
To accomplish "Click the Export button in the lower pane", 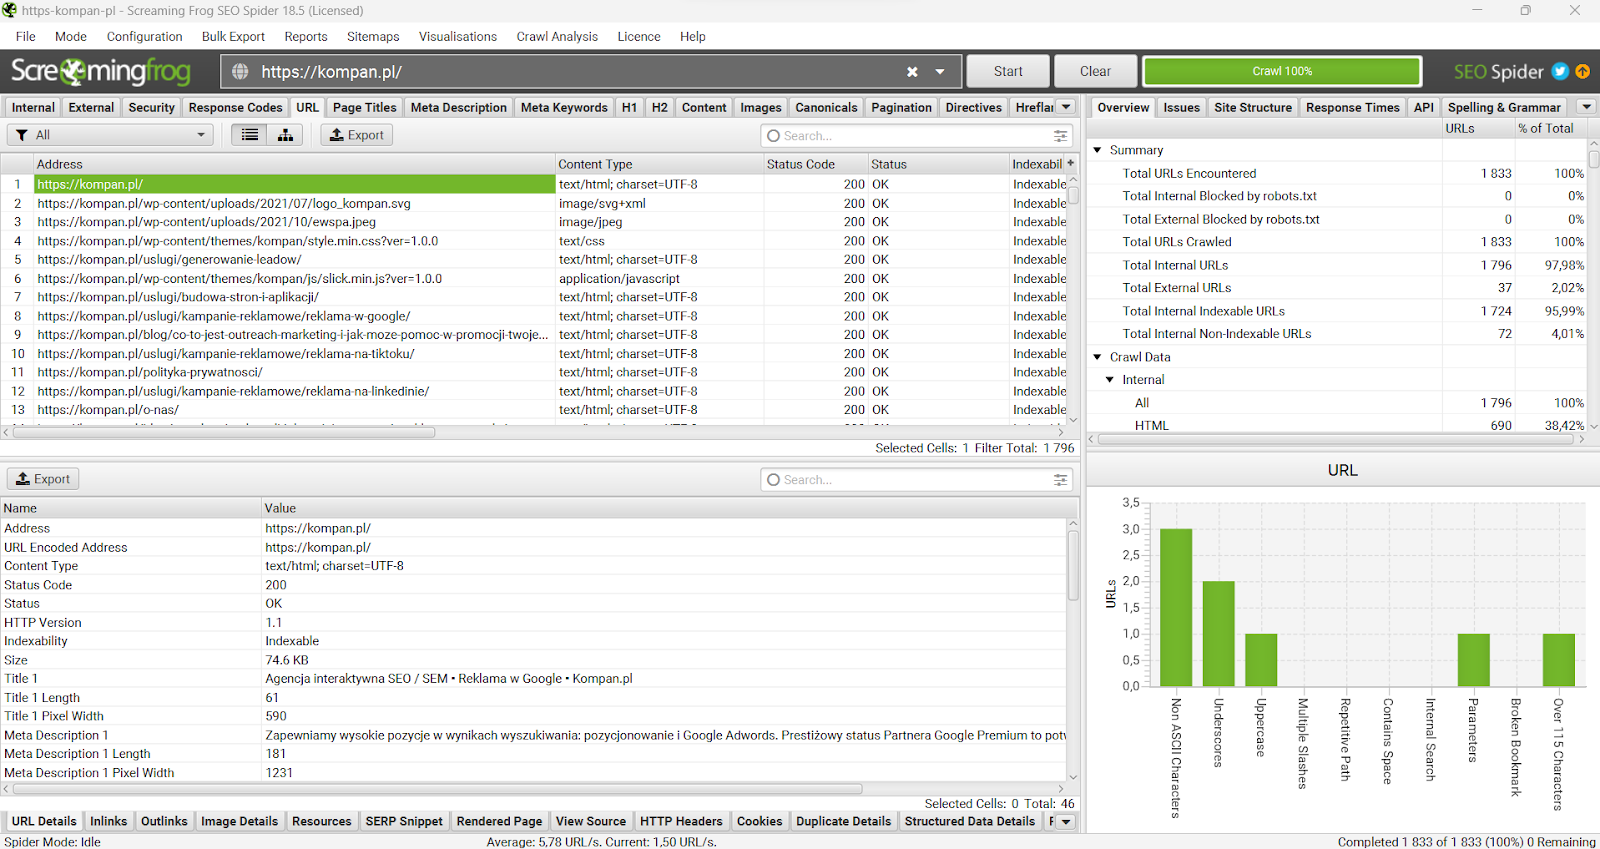I will click(43, 479).
